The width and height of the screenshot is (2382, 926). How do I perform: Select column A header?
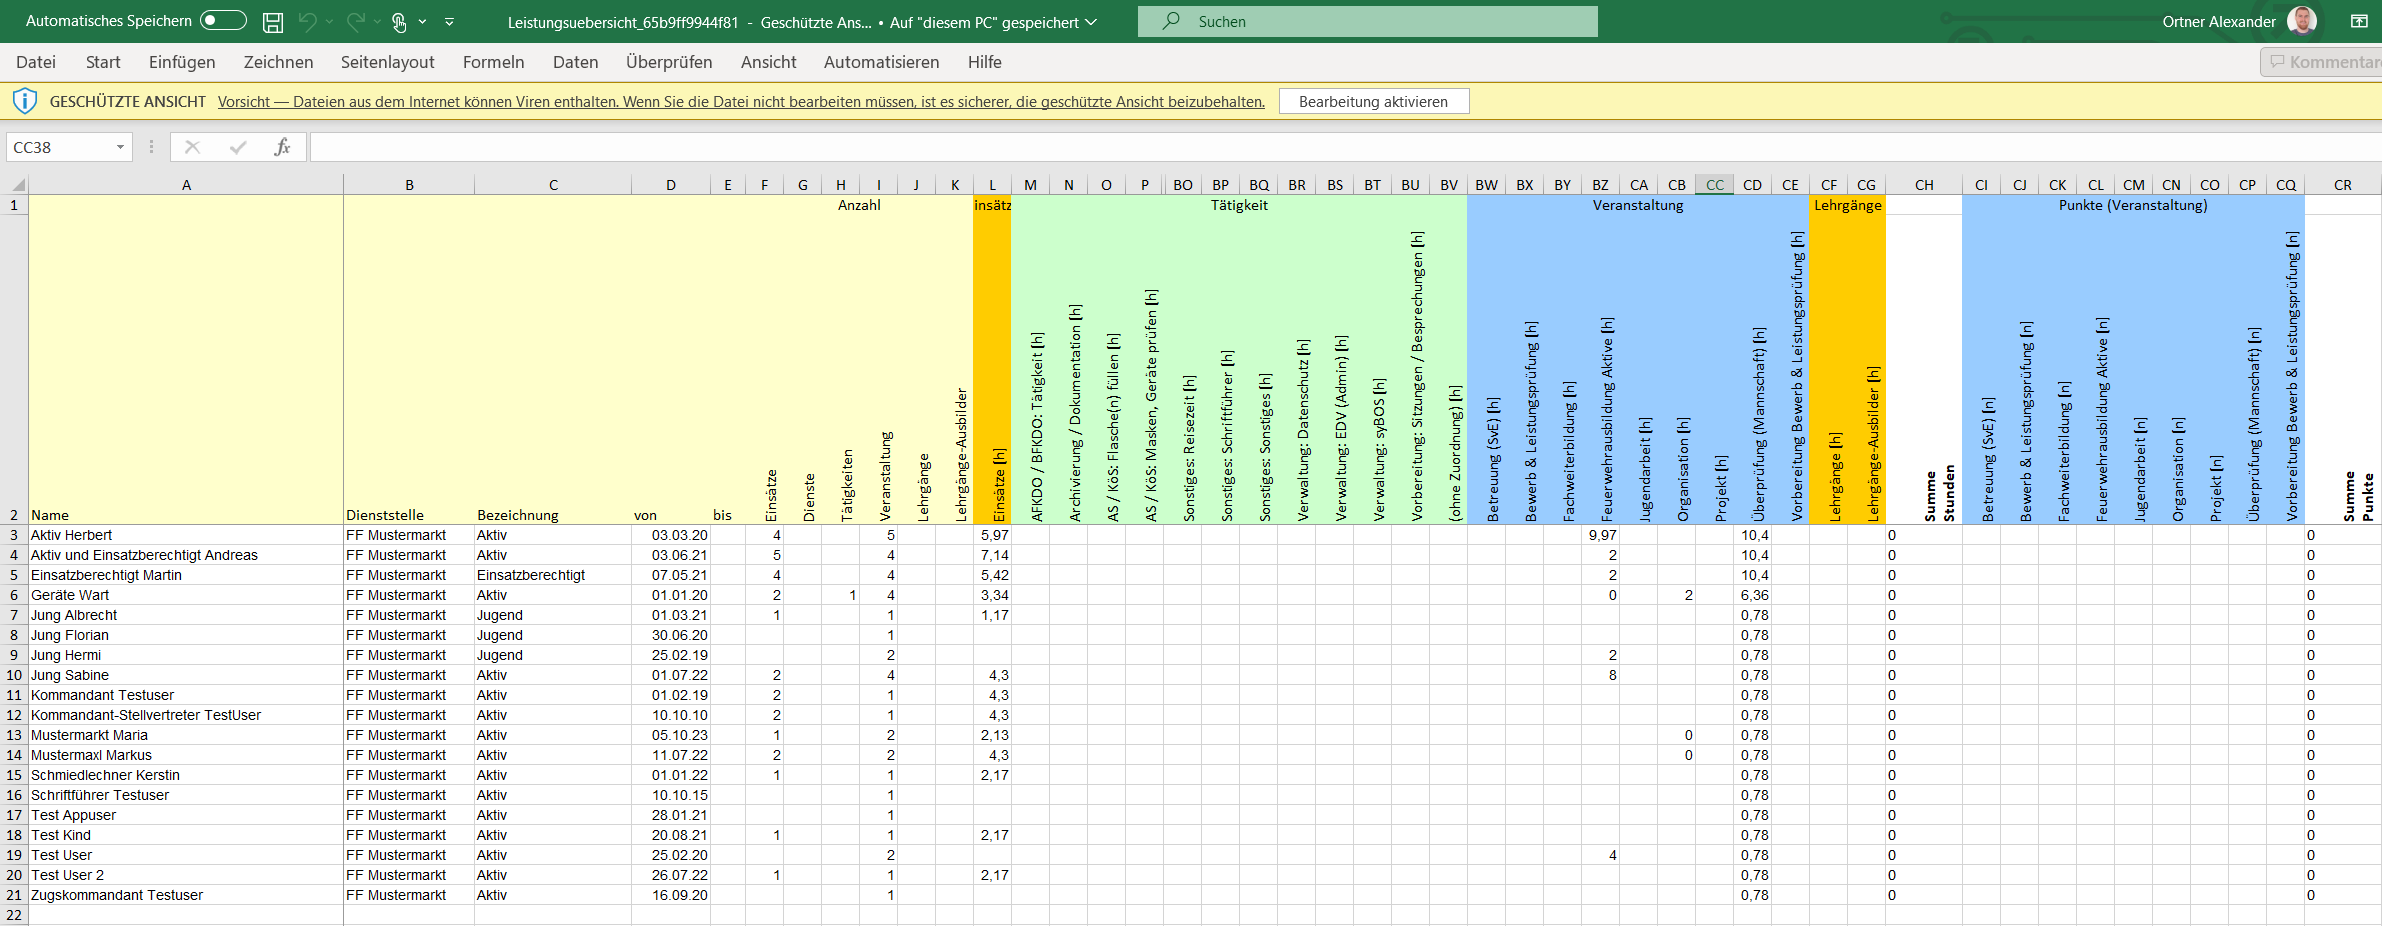(x=186, y=185)
